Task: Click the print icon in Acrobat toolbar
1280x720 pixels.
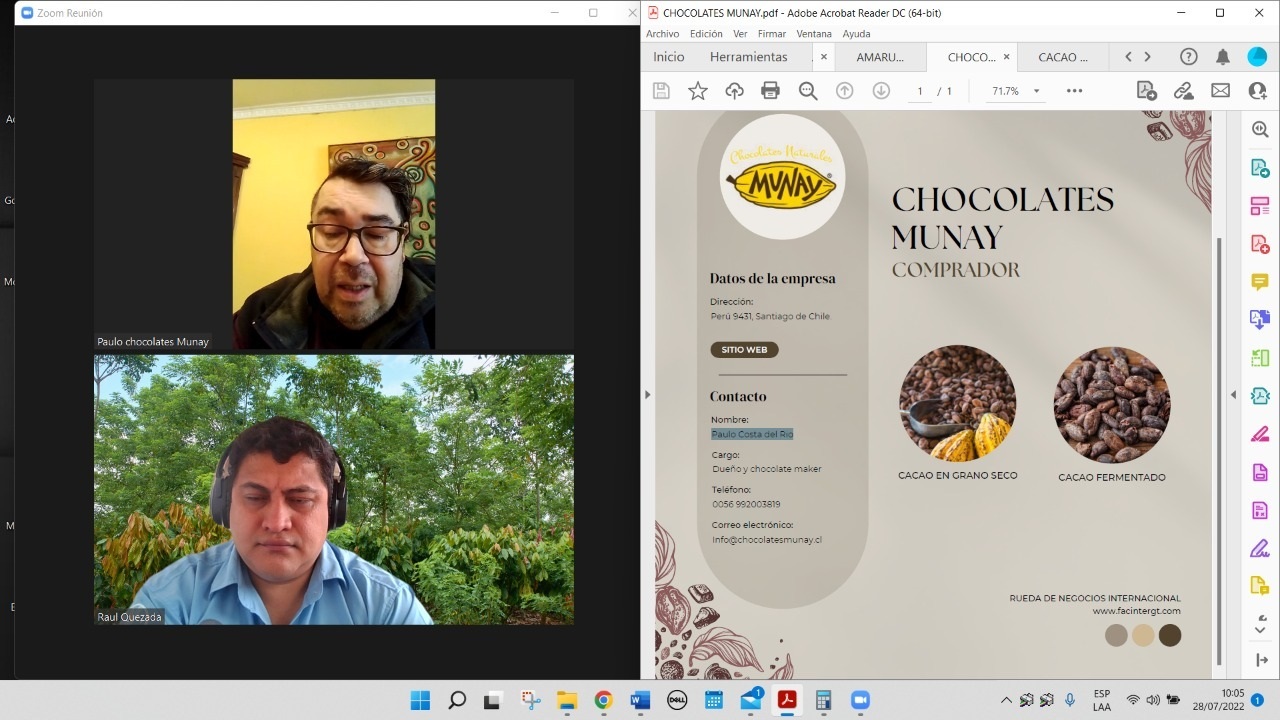Action: [770, 91]
